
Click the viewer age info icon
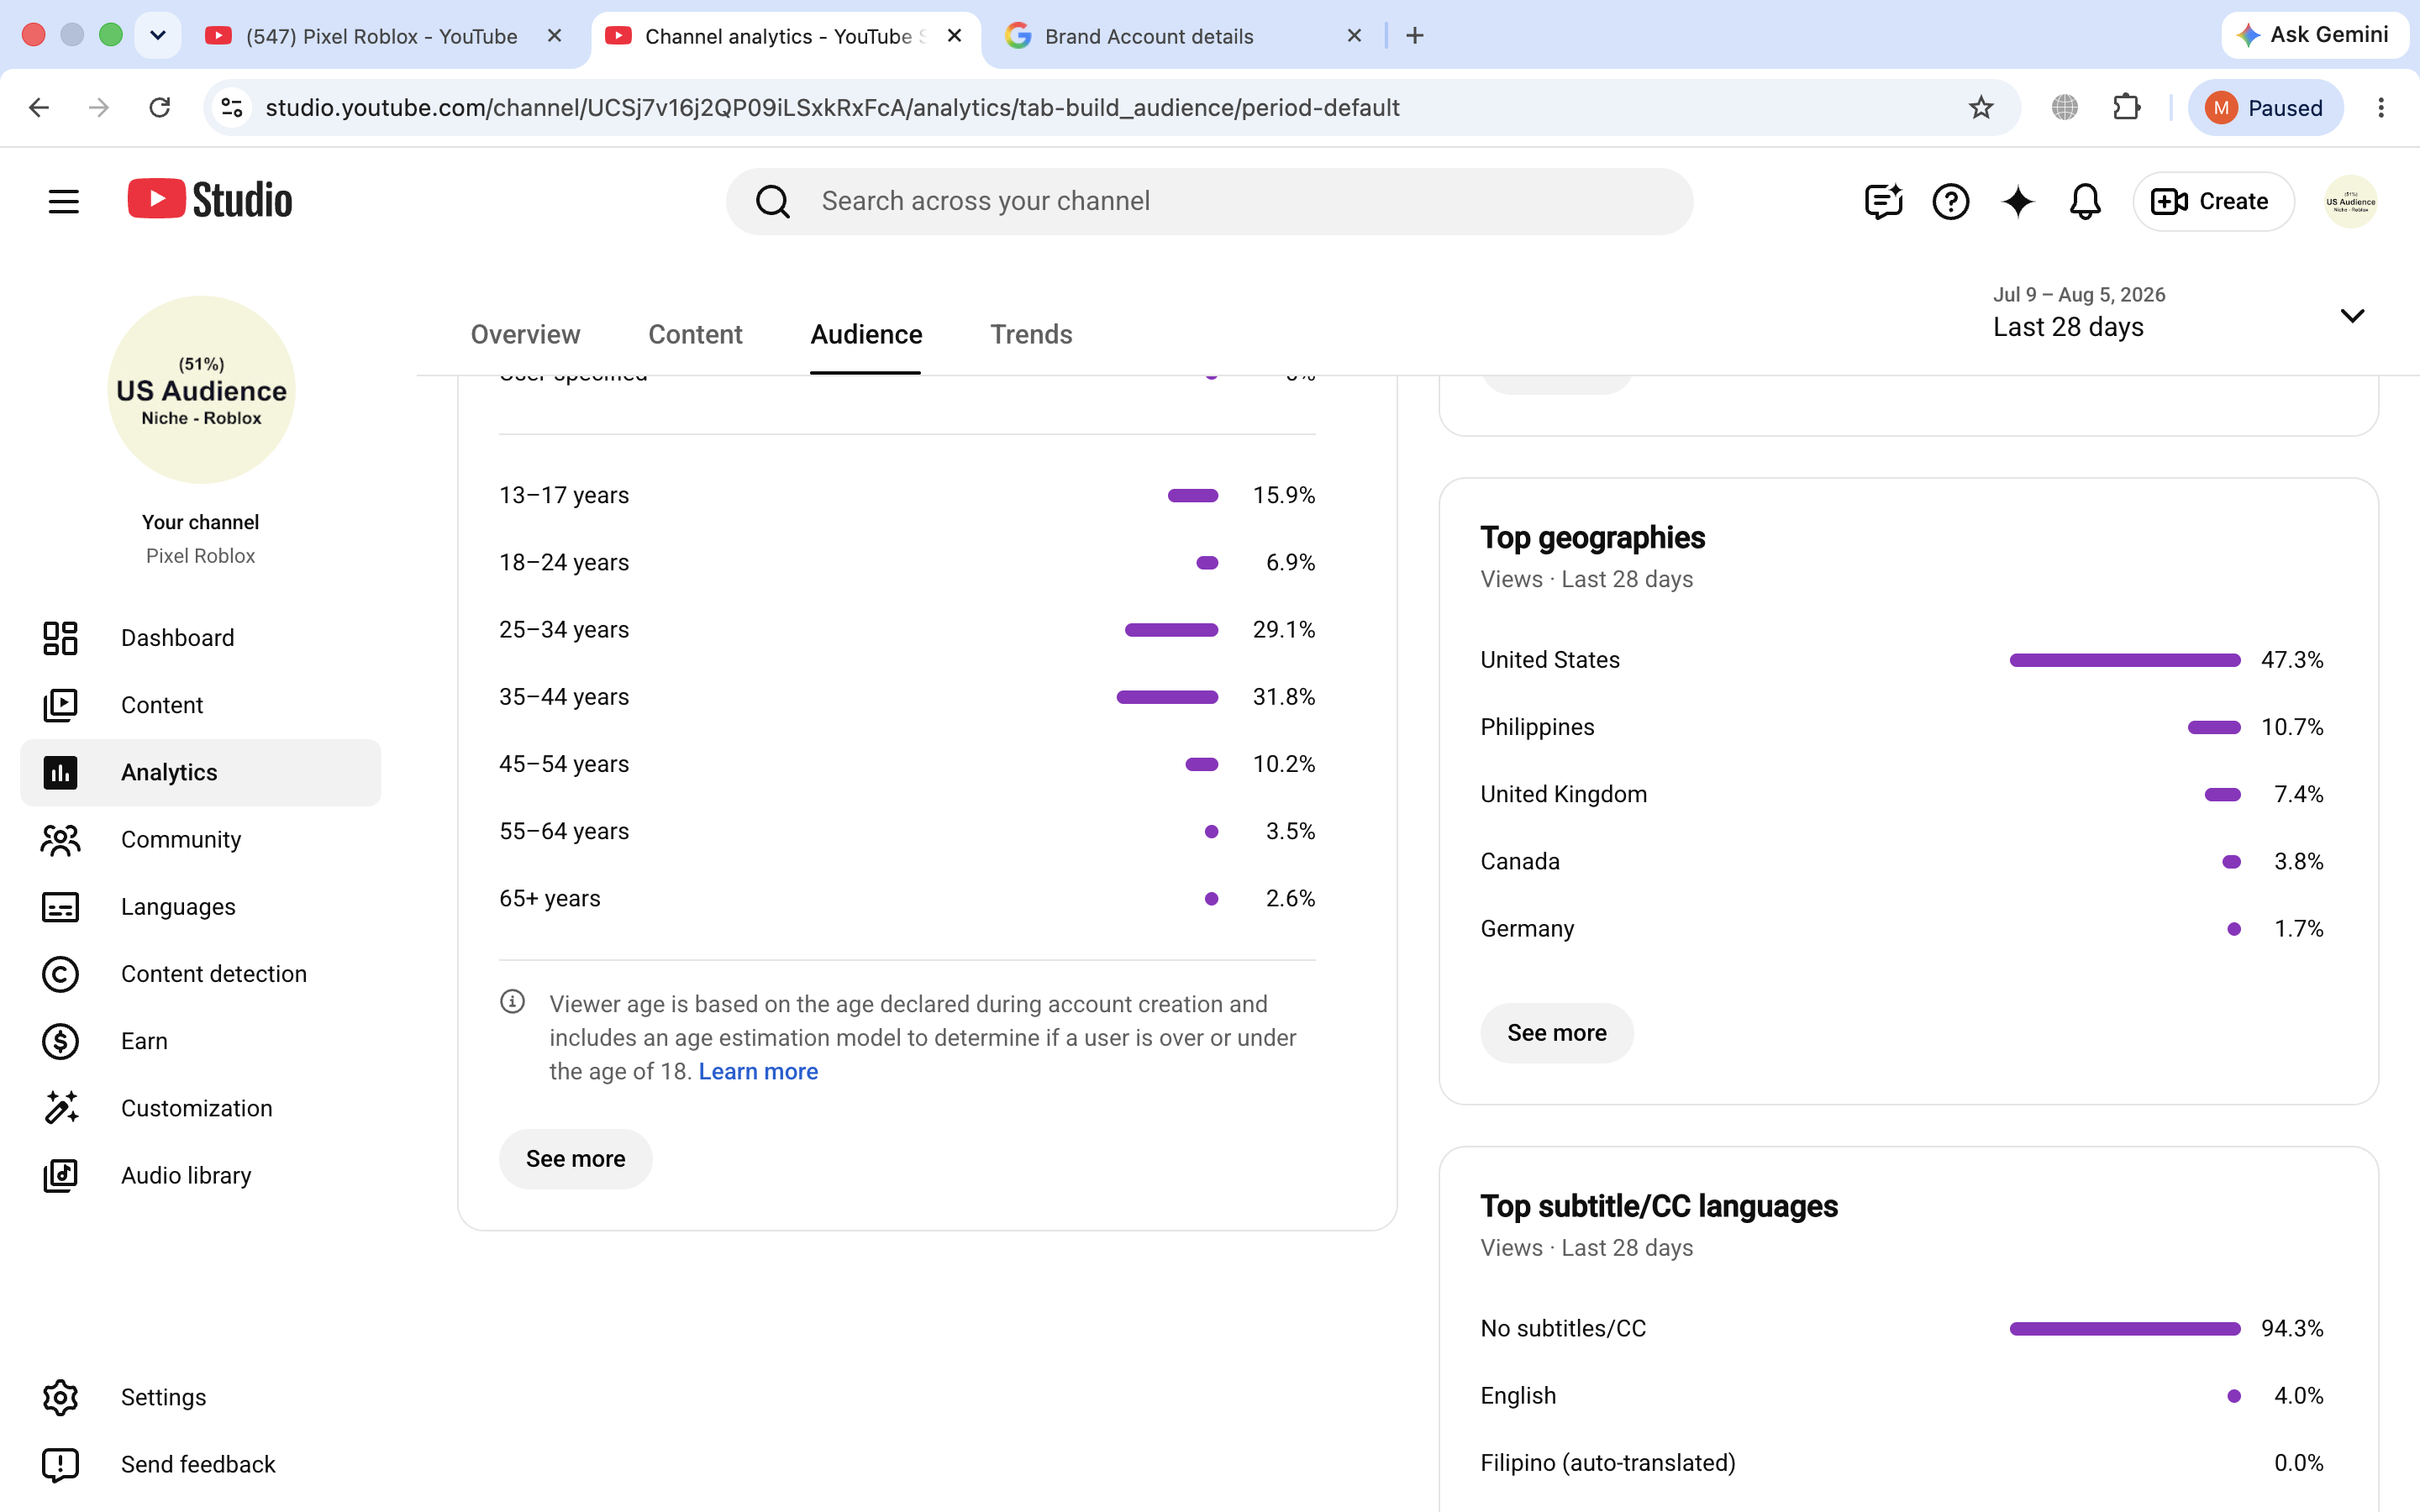512,1001
